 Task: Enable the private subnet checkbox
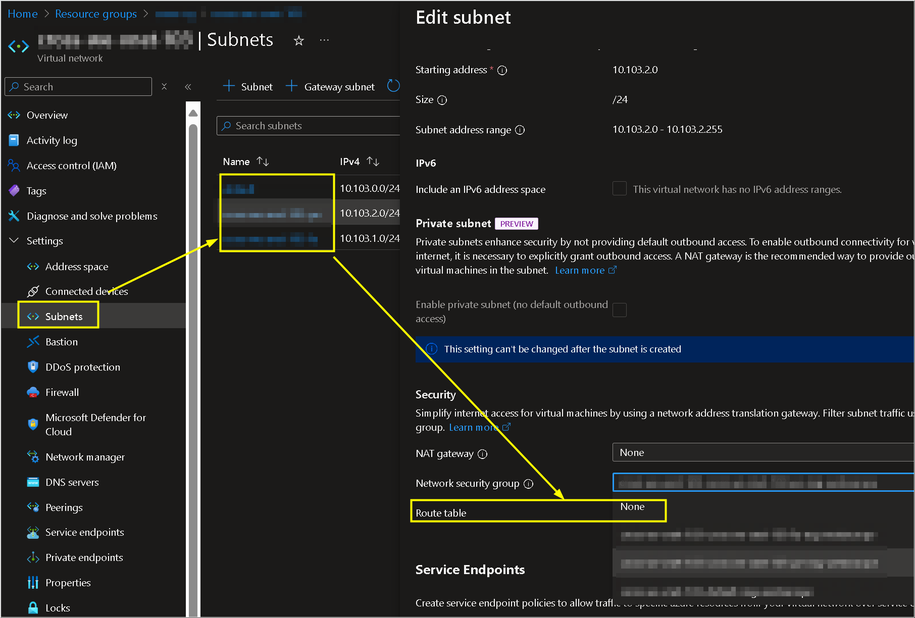619,309
